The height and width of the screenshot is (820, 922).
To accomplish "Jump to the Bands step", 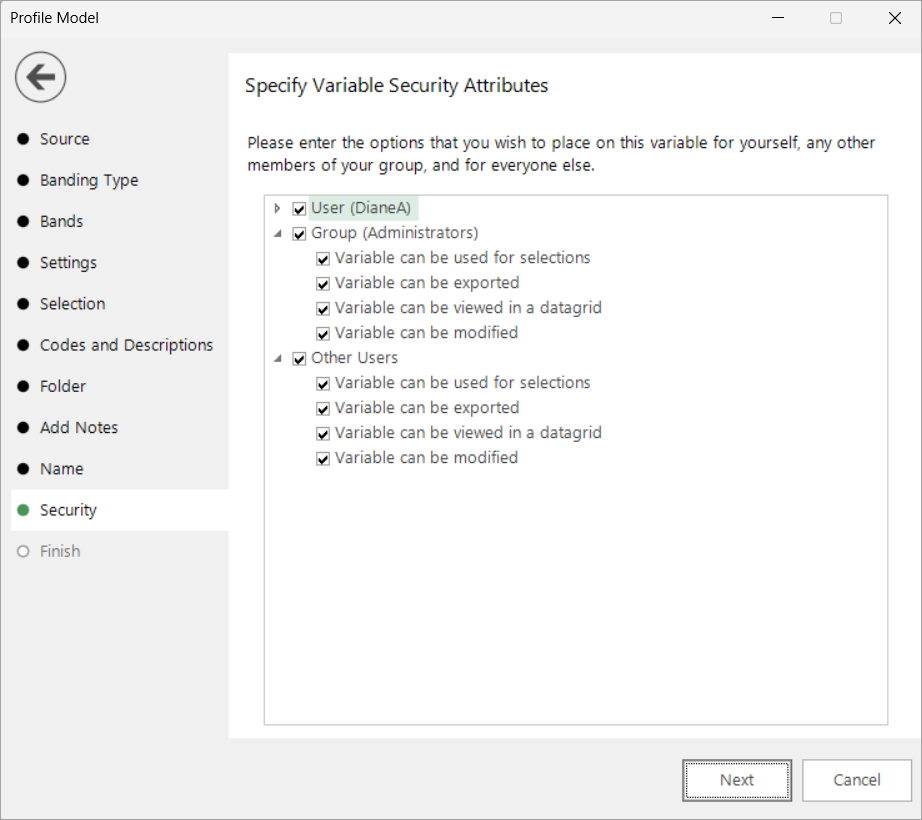I will pyautogui.click(x=61, y=222).
